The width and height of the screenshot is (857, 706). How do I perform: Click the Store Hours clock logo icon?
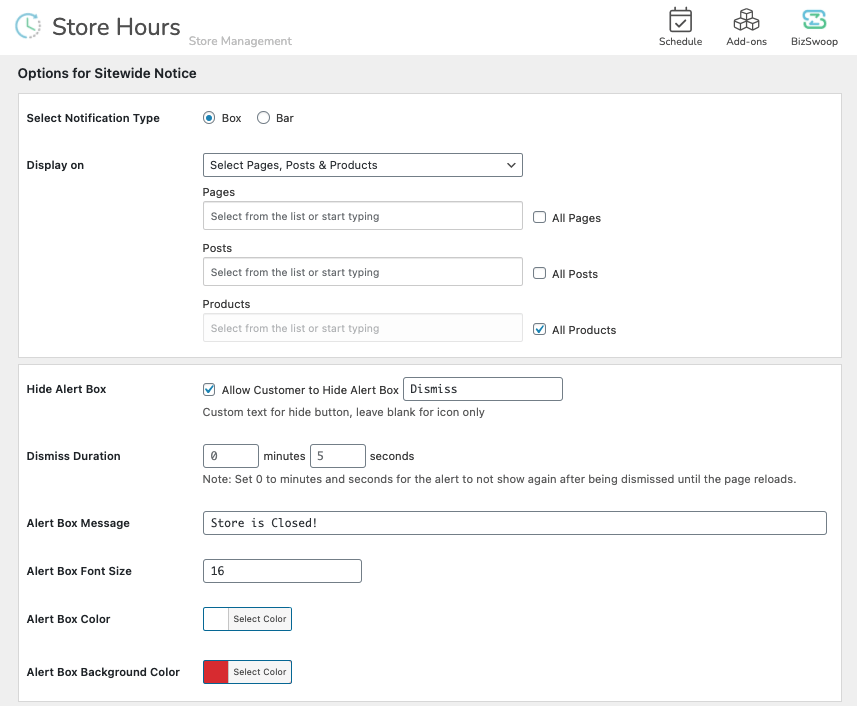(28, 26)
